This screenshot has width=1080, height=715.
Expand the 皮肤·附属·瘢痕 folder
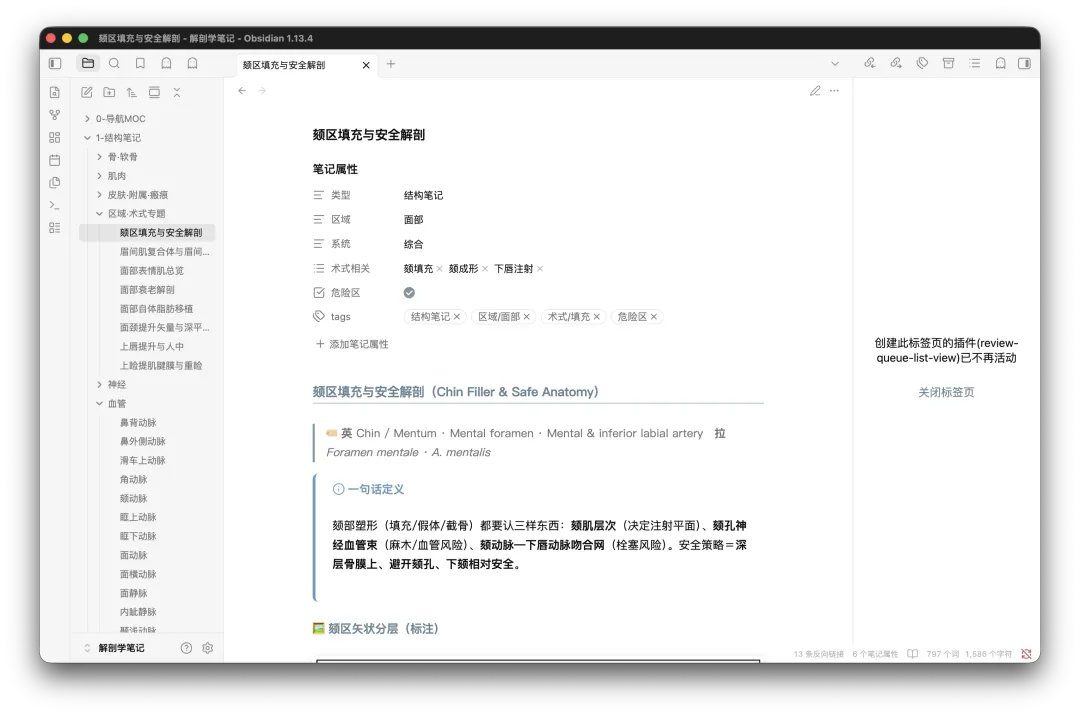point(99,195)
